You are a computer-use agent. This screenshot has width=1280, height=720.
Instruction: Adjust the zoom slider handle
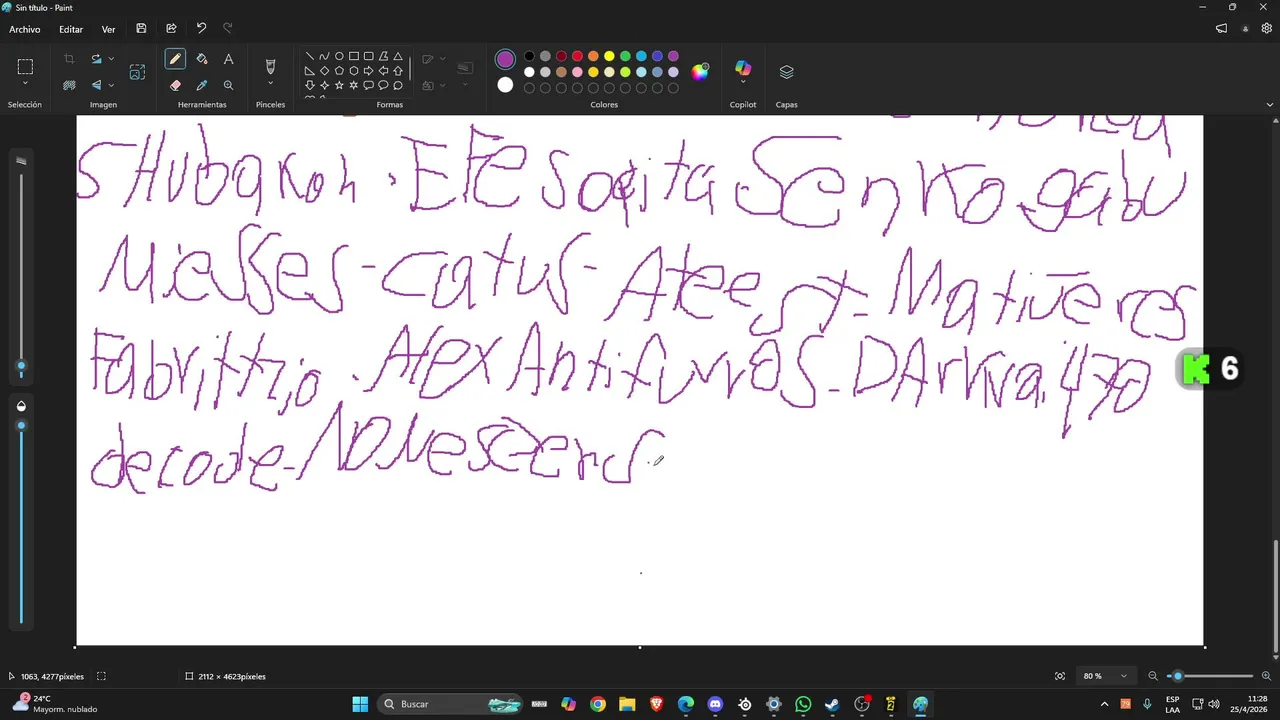pyautogui.click(x=1177, y=676)
